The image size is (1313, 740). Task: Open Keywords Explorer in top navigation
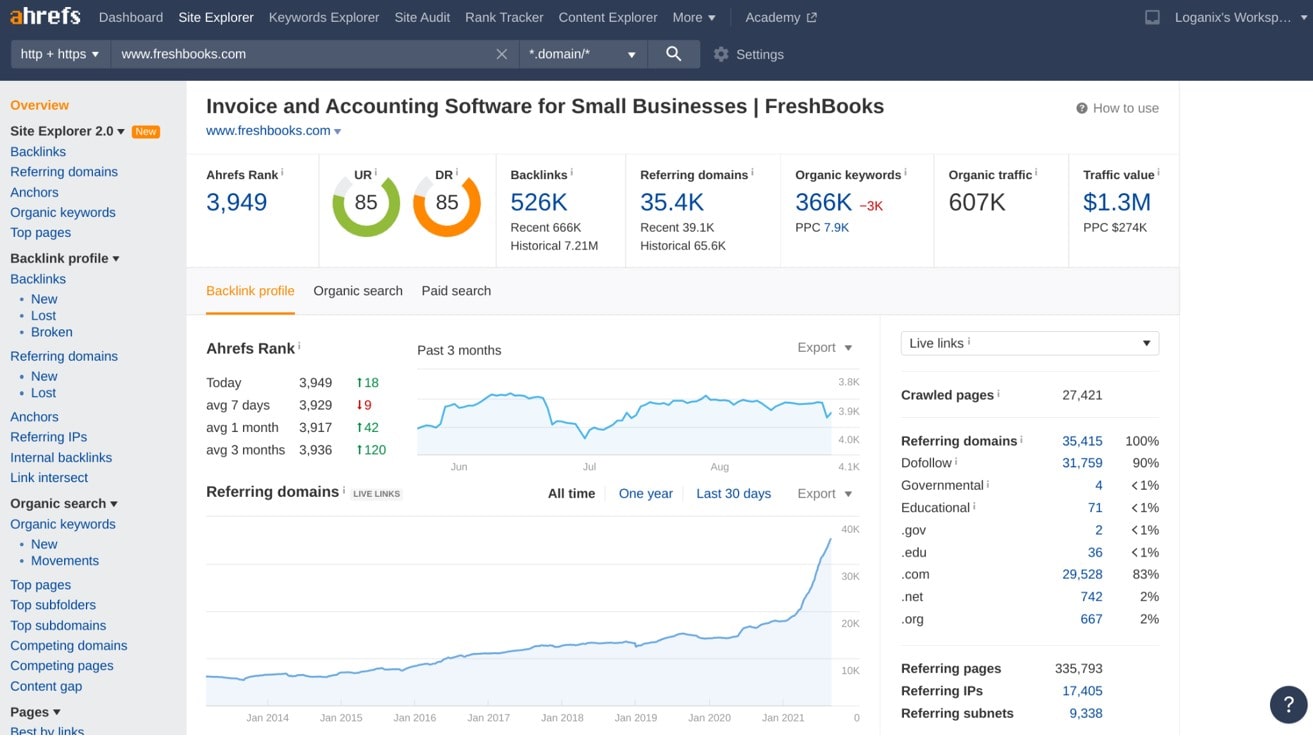coord(324,17)
